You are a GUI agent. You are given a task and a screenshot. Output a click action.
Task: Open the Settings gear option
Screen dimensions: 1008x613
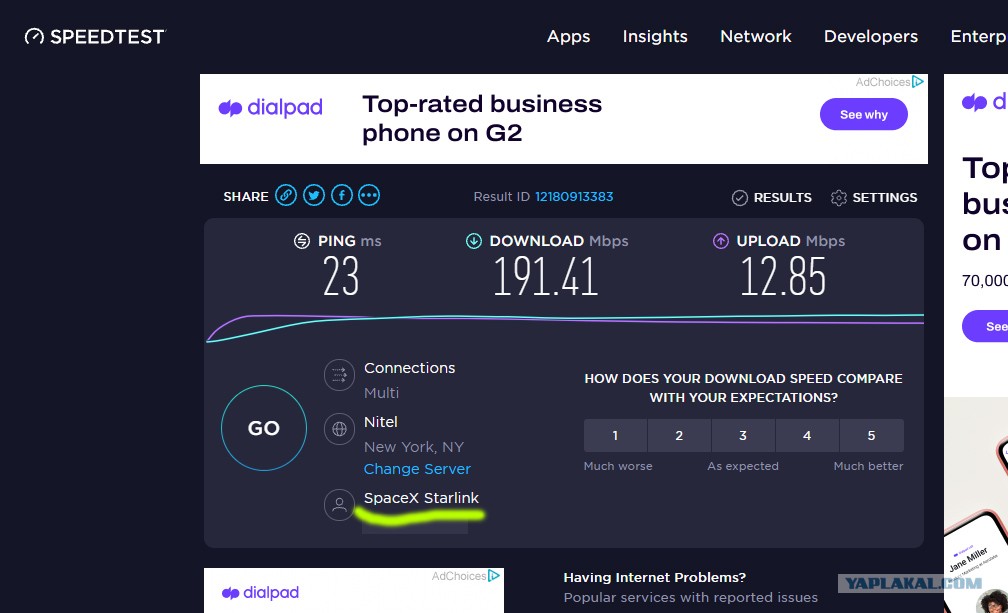click(x=874, y=197)
